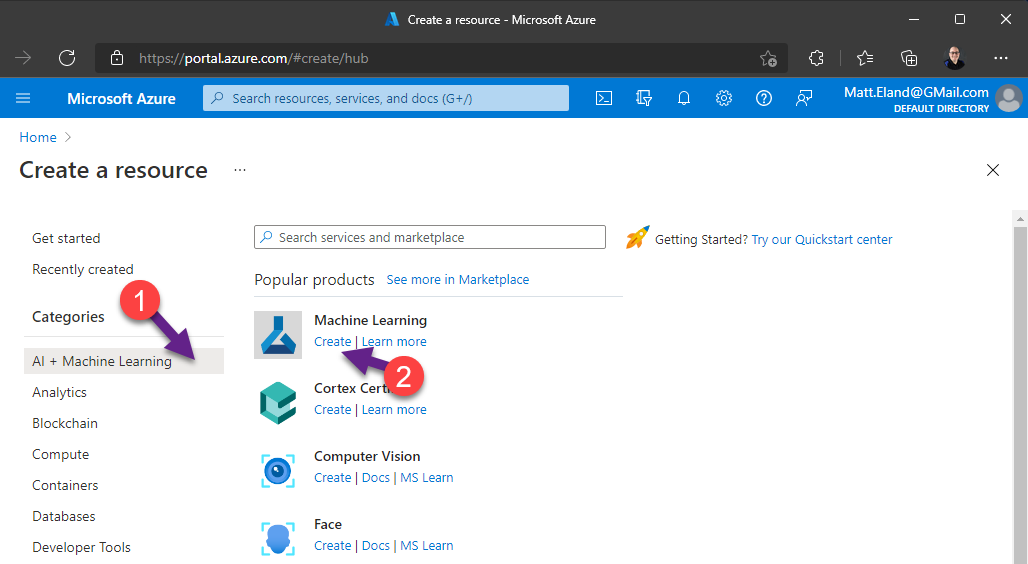The image size is (1028, 564).
Task: Click MS Learn under Face
Action: click(x=427, y=546)
